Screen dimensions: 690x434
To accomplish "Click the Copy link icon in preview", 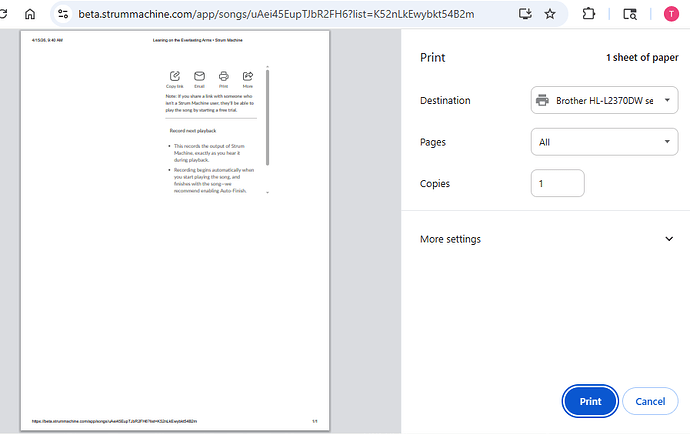I will click(x=175, y=79).
